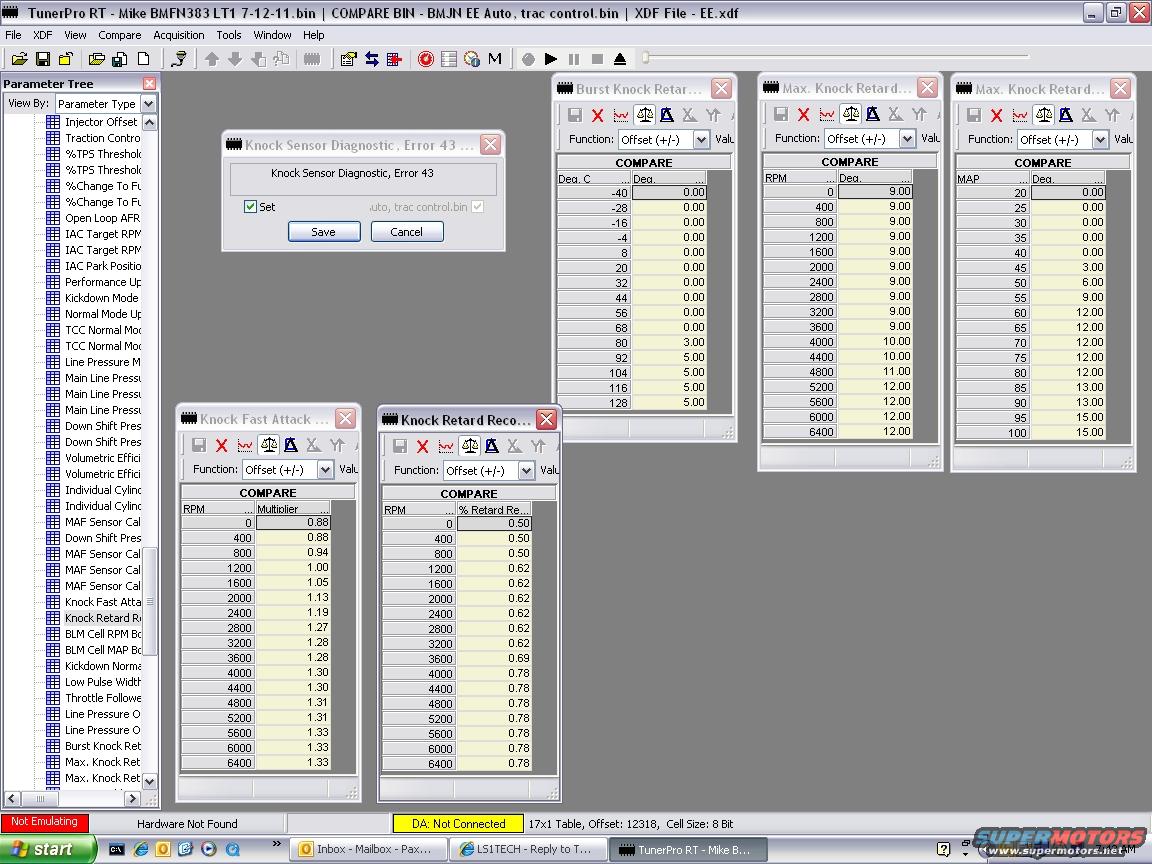This screenshot has width=1152, height=864.
Task: Toggle compare scales icon in RPM Max Knock Retard window
Action: coord(850,115)
